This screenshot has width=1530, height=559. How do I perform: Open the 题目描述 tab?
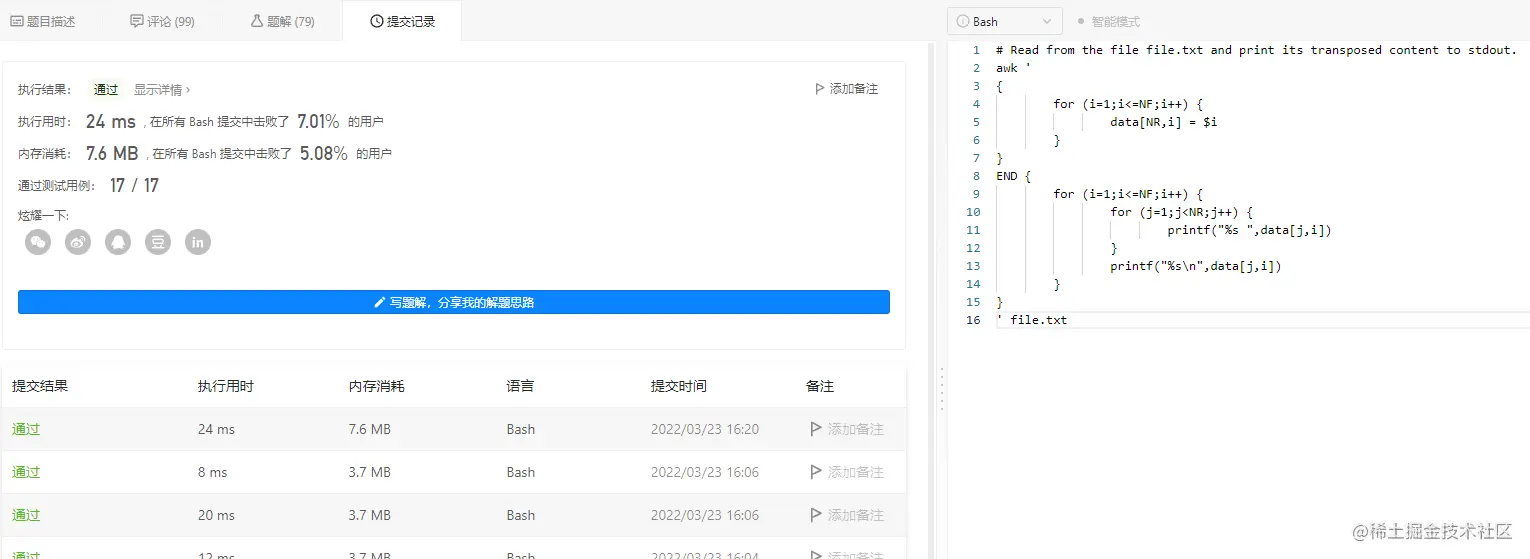(43, 21)
